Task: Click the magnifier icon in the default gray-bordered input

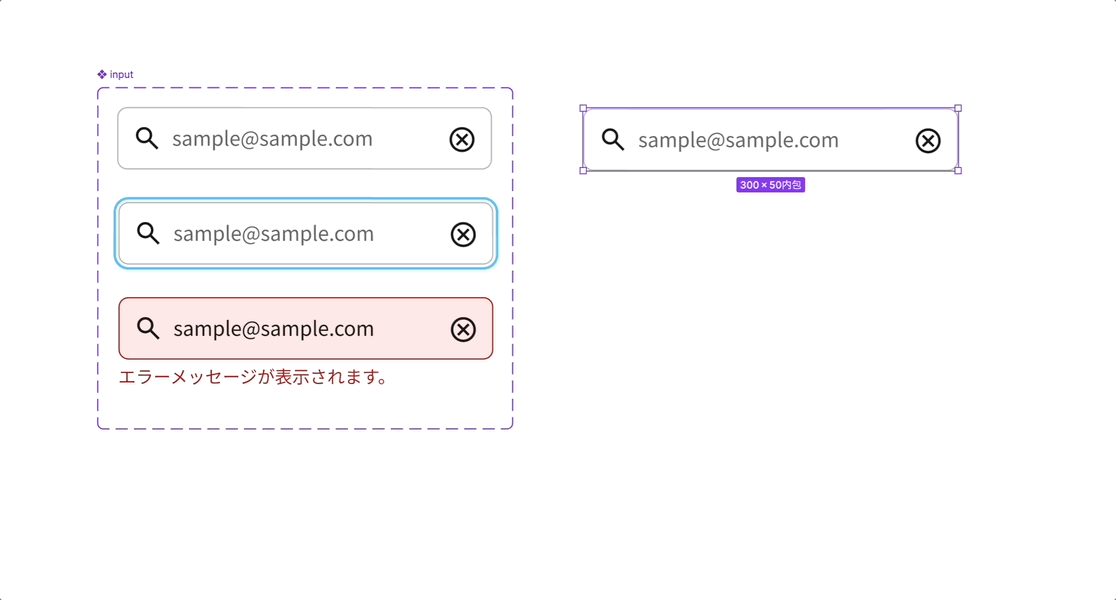Action: click(147, 139)
